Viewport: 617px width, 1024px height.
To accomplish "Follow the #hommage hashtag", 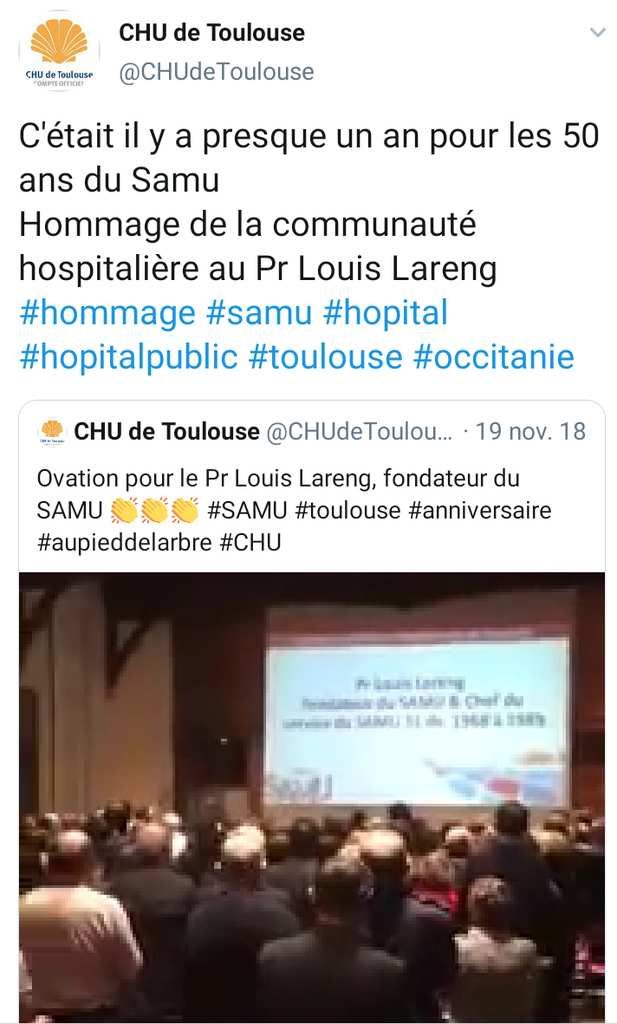I will click(x=107, y=312).
